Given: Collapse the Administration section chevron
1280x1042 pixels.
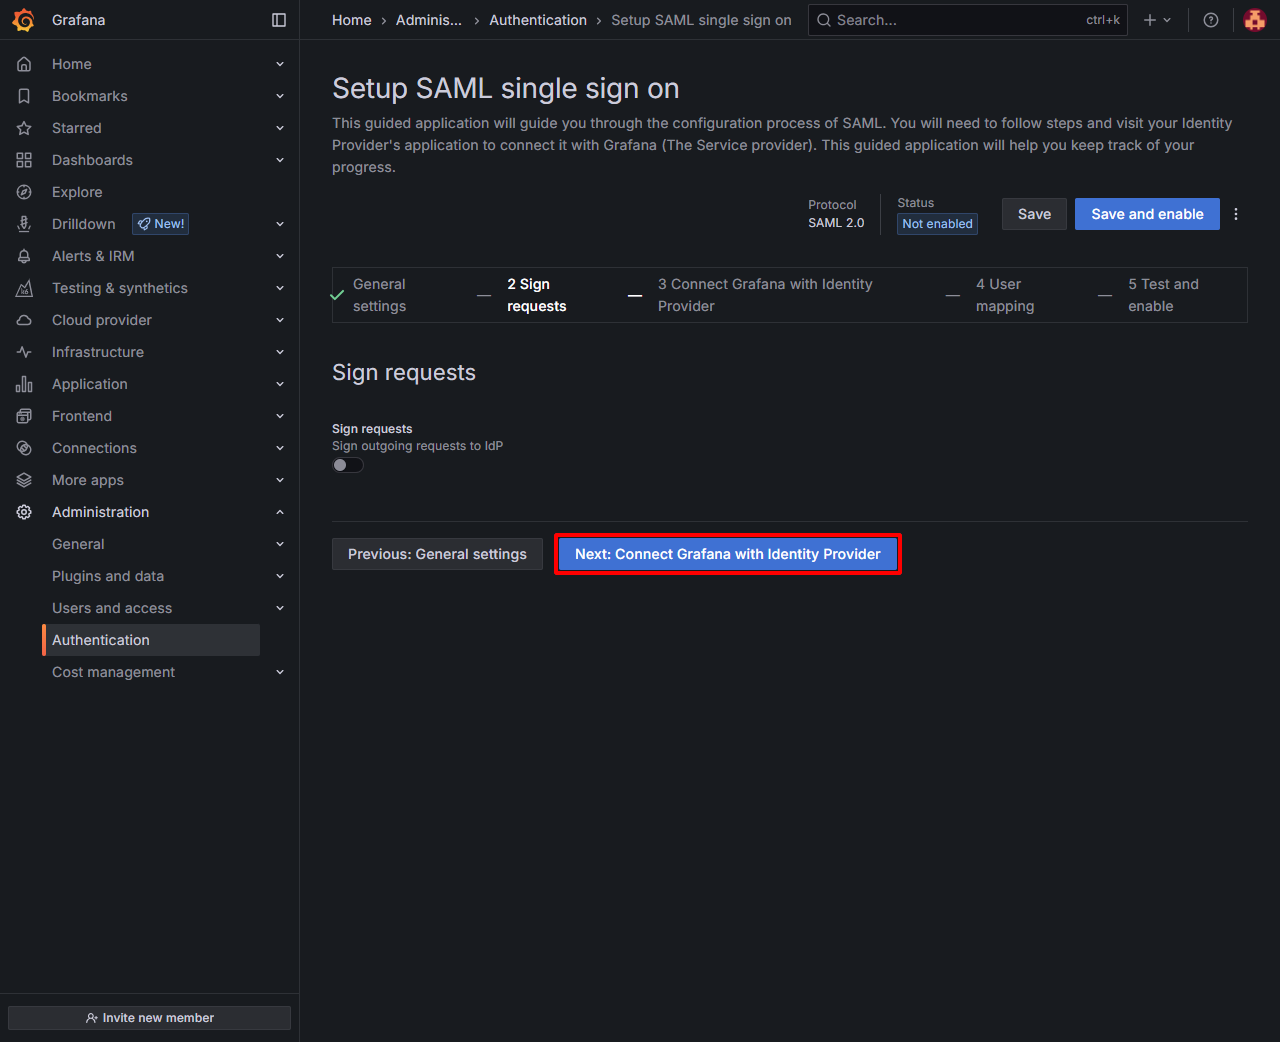Looking at the screenshot, I should [x=280, y=512].
